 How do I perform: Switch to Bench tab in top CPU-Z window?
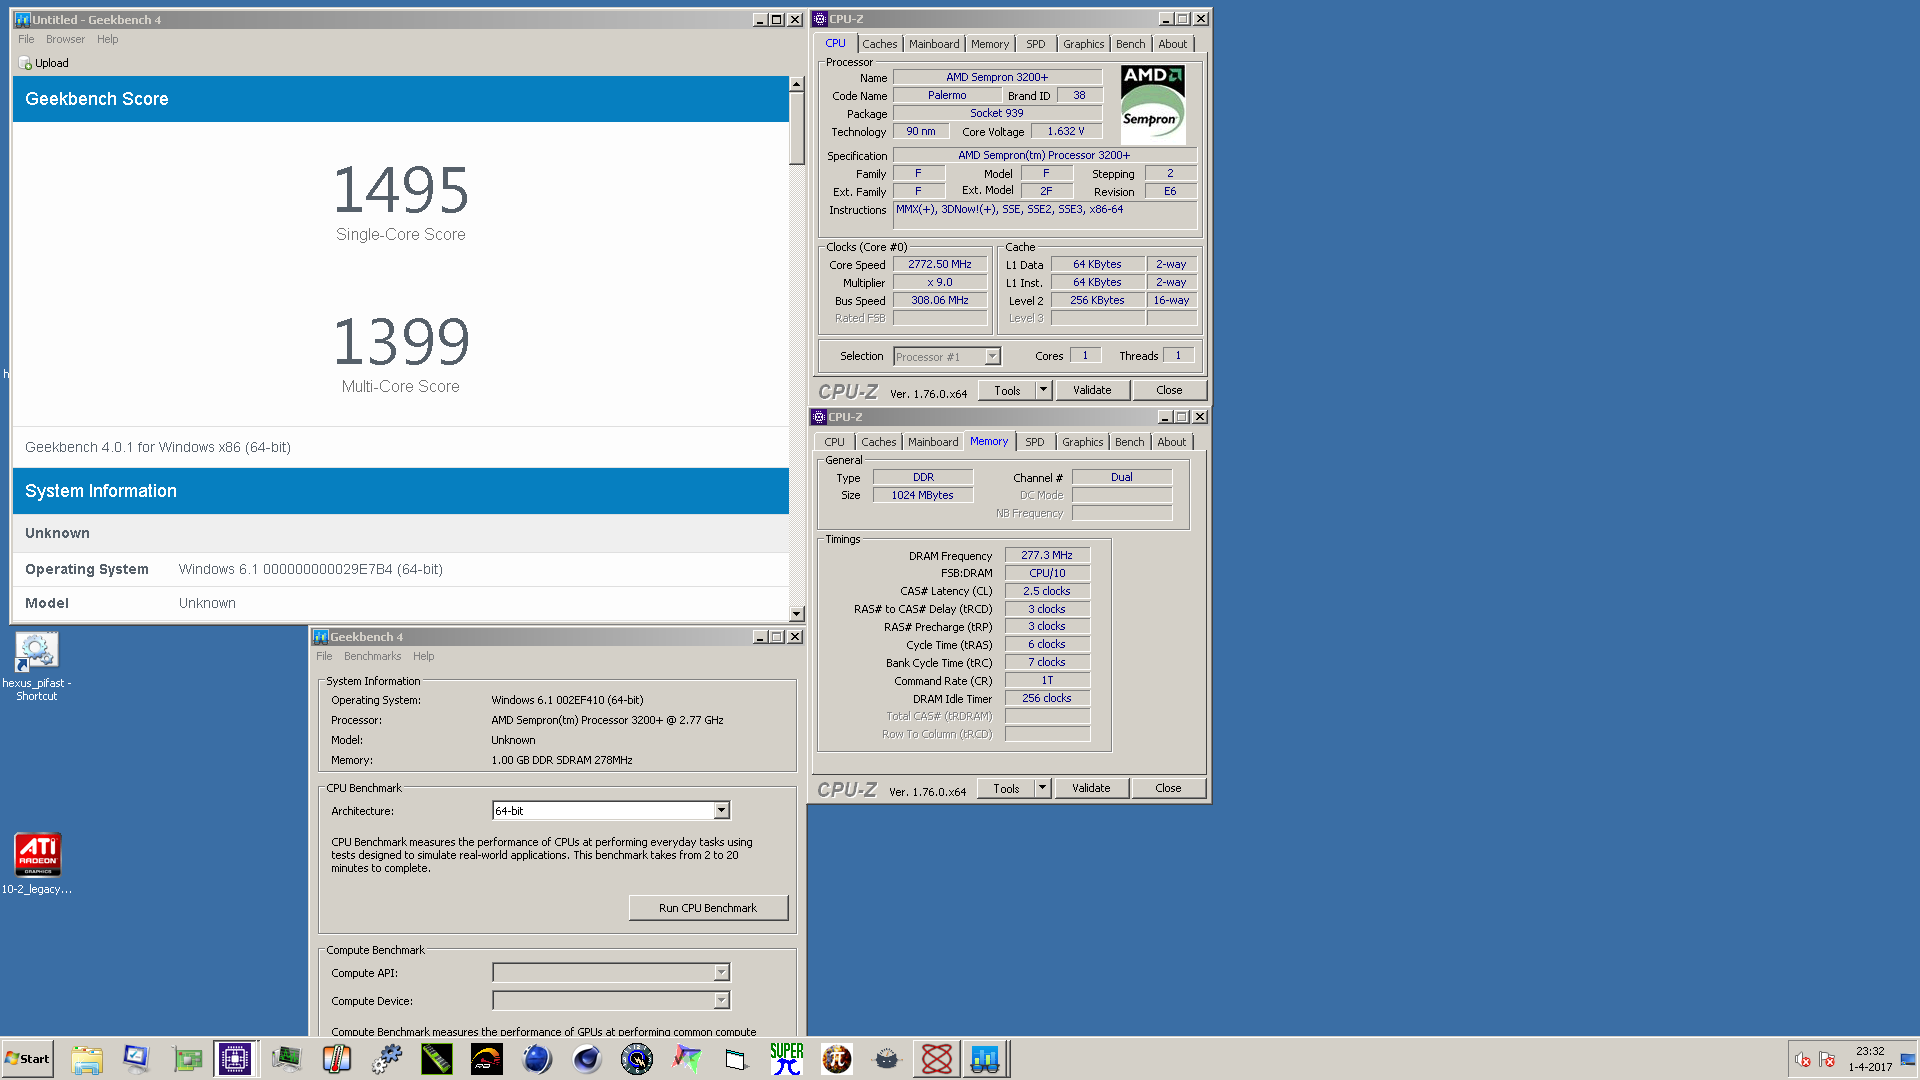[x=1131, y=44]
